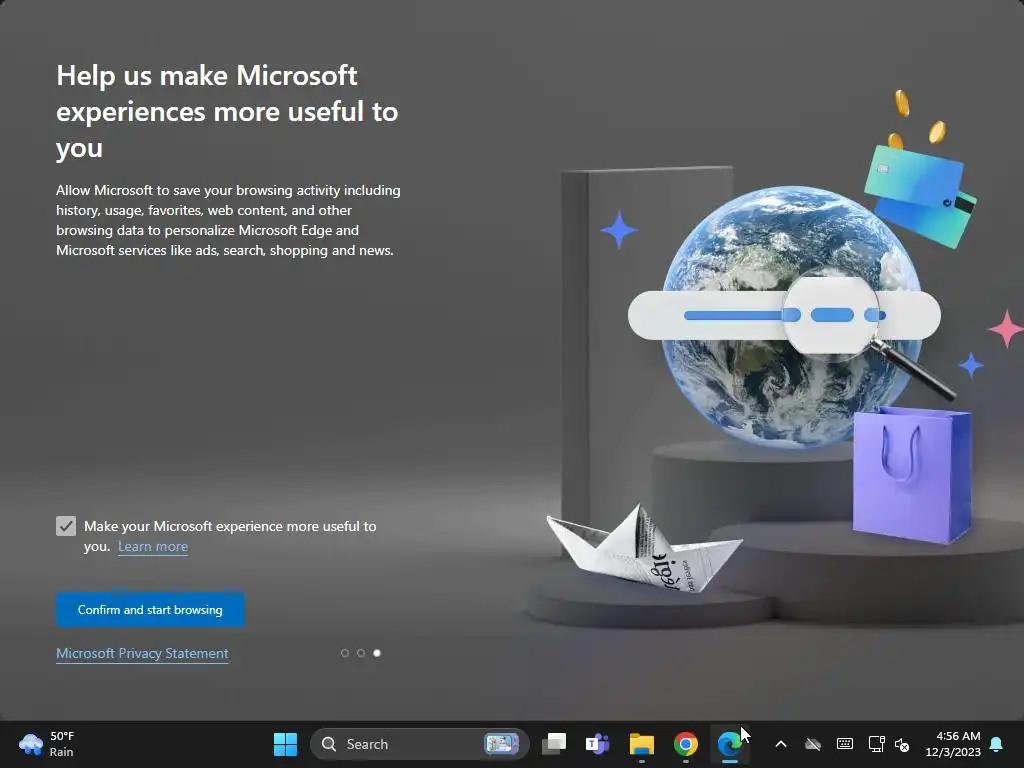Click Confirm and start browsing button
The height and width of the screenshot is (768, 1024).
[150, 610]
